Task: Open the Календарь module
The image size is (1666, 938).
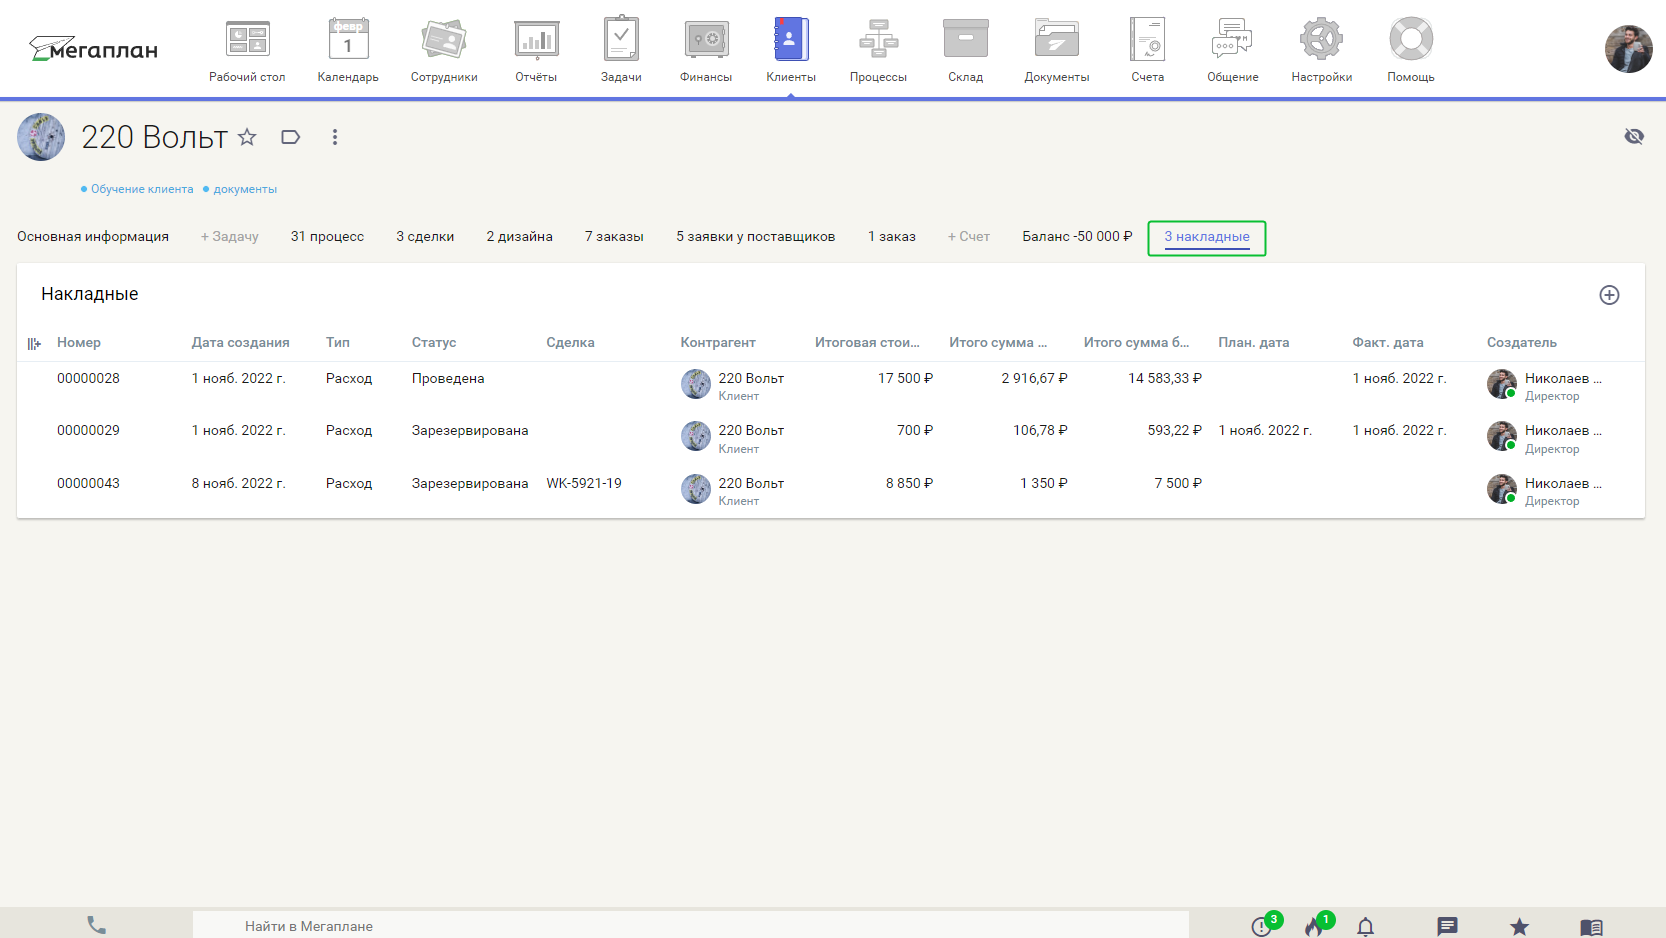Action: click(x=348, y=50)
